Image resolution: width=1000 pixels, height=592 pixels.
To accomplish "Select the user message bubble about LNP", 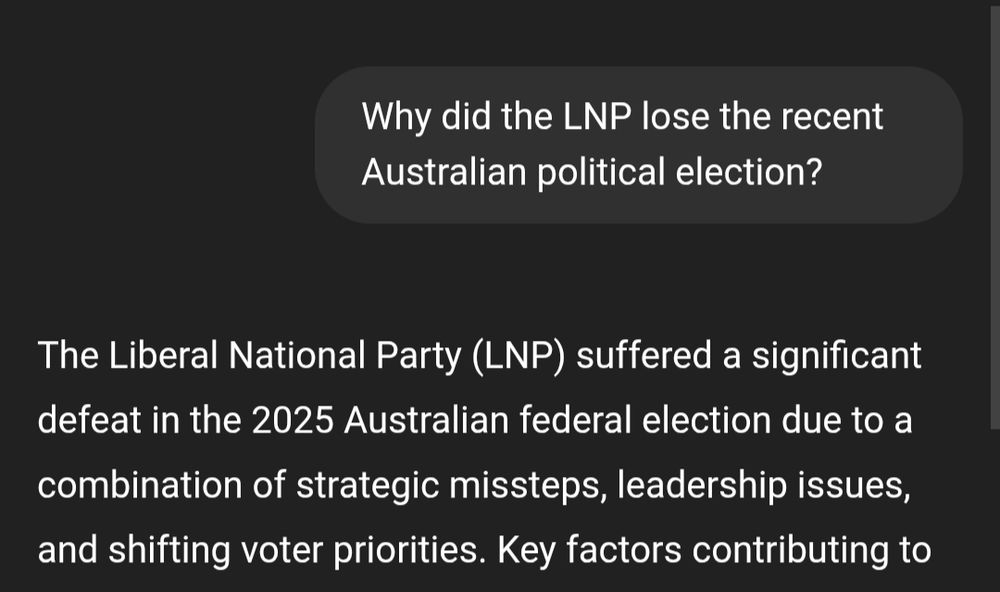I will 638,145.
